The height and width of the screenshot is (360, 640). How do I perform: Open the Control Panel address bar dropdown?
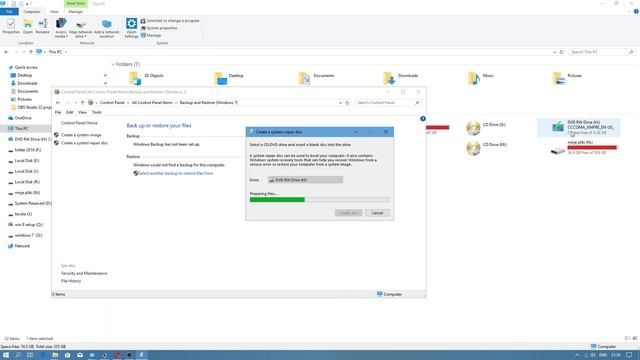pyautogui.click(x=340, y=103)
